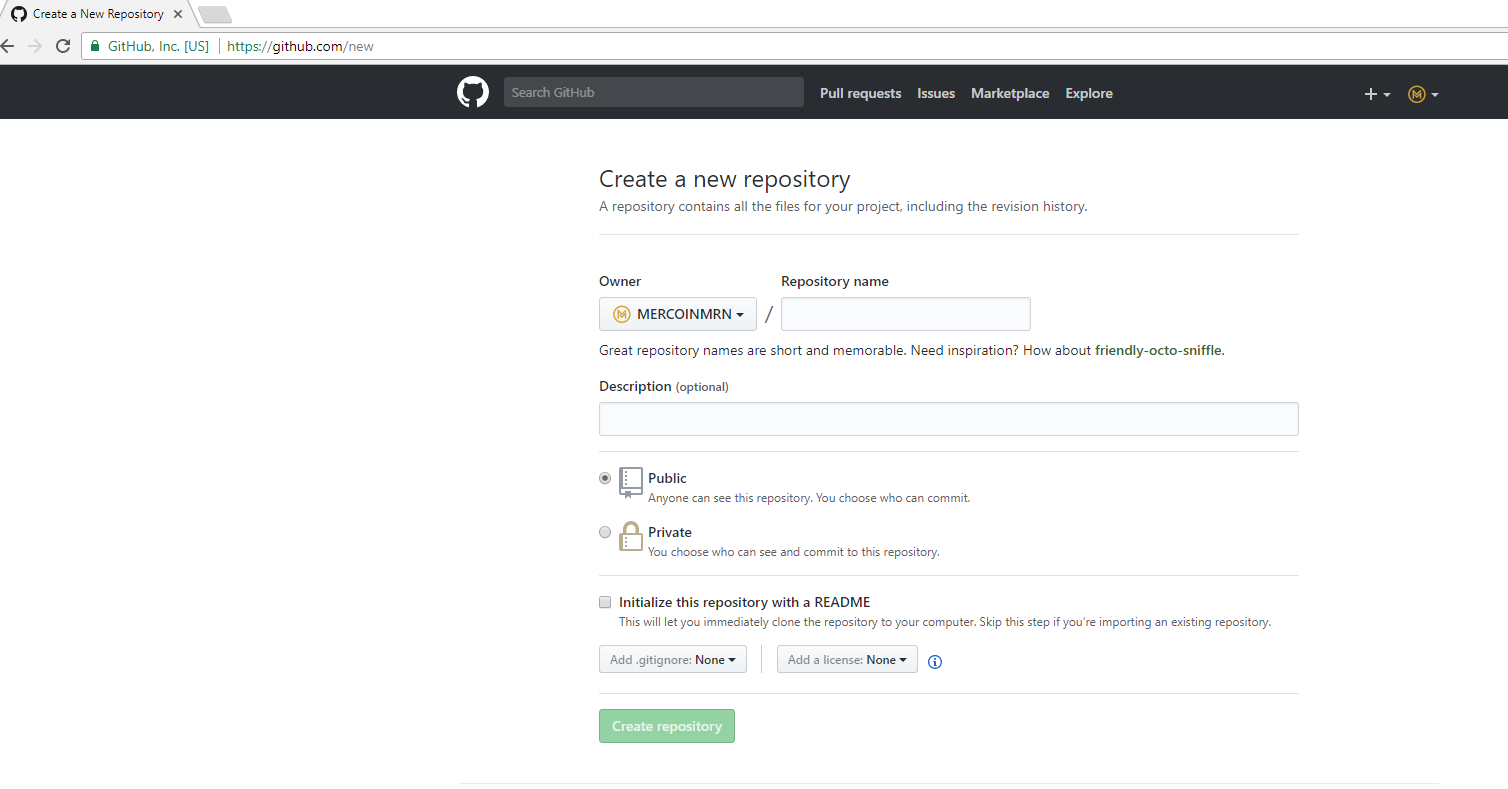Click the Repository name input field

pyautogui.click(x=906, y=314)
